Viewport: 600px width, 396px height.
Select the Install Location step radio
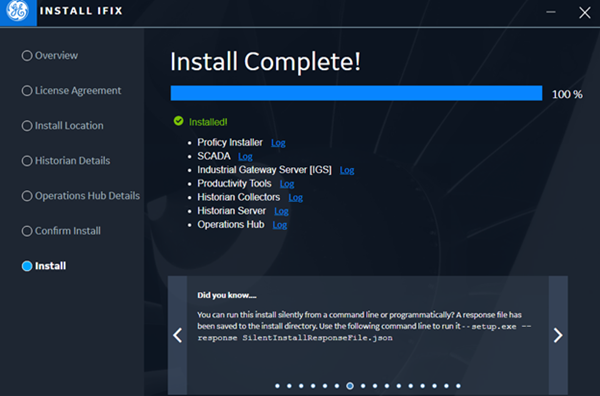[x=27, y=126]
